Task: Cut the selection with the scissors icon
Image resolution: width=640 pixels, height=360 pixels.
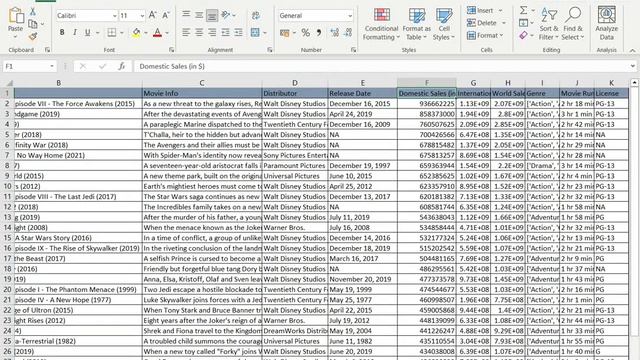Action: coord(33,12)
